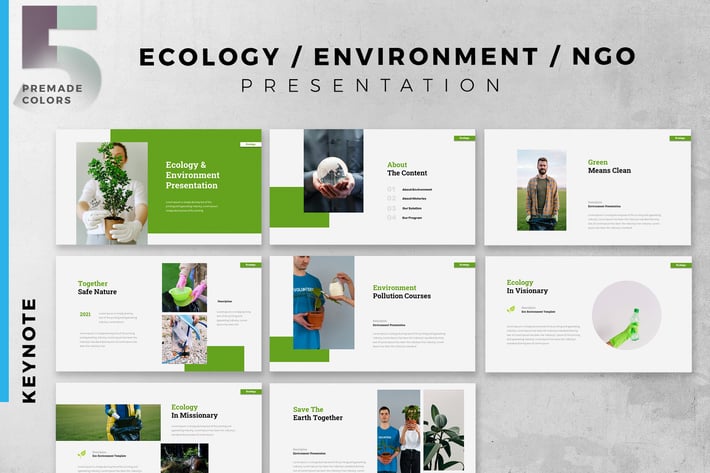The width and height of the screenshot is (710, 473).
Task: Select the 'Ecology In Missionary' heading
Action: coord(194,411)
